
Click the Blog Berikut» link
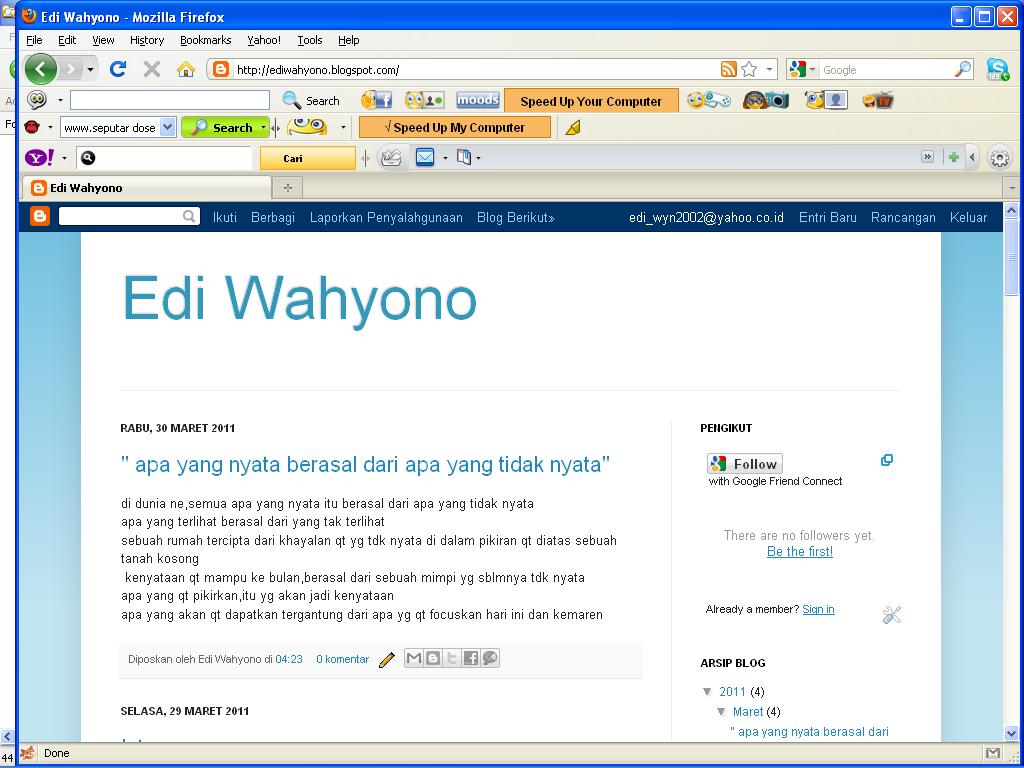pyautogui.click(x=515, y=217)
